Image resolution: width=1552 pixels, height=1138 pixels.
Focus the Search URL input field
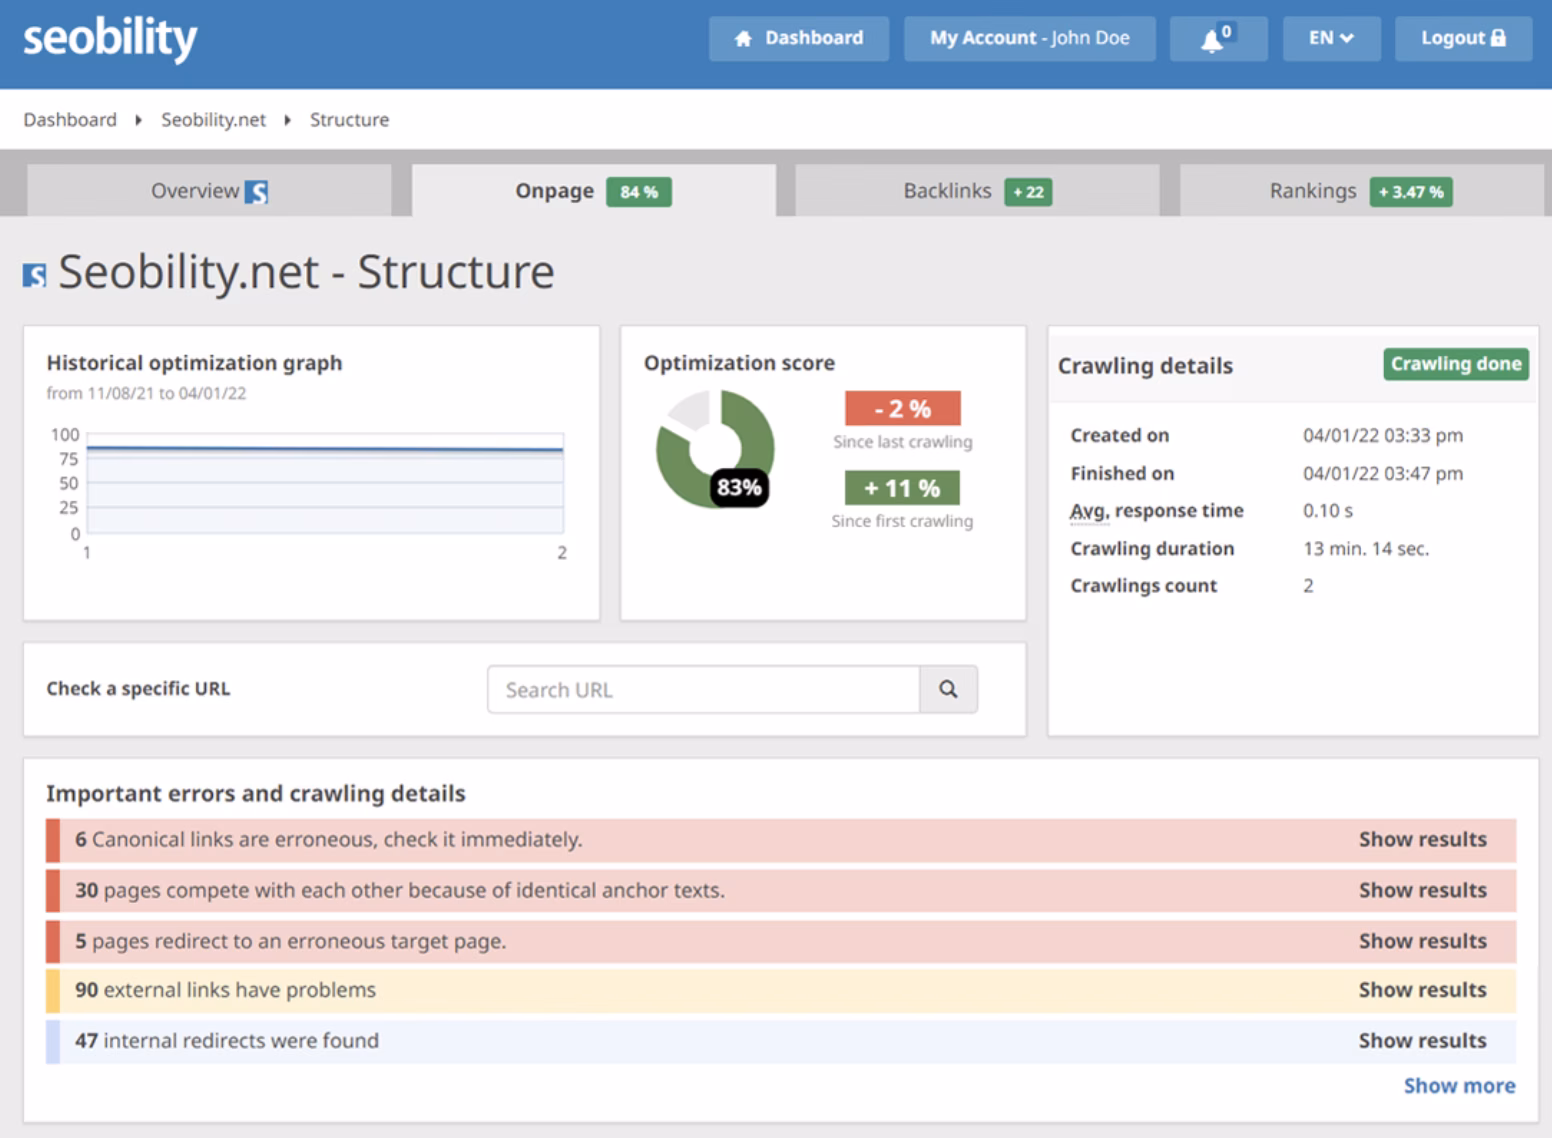pyautogui.click(x=703, y=689)
